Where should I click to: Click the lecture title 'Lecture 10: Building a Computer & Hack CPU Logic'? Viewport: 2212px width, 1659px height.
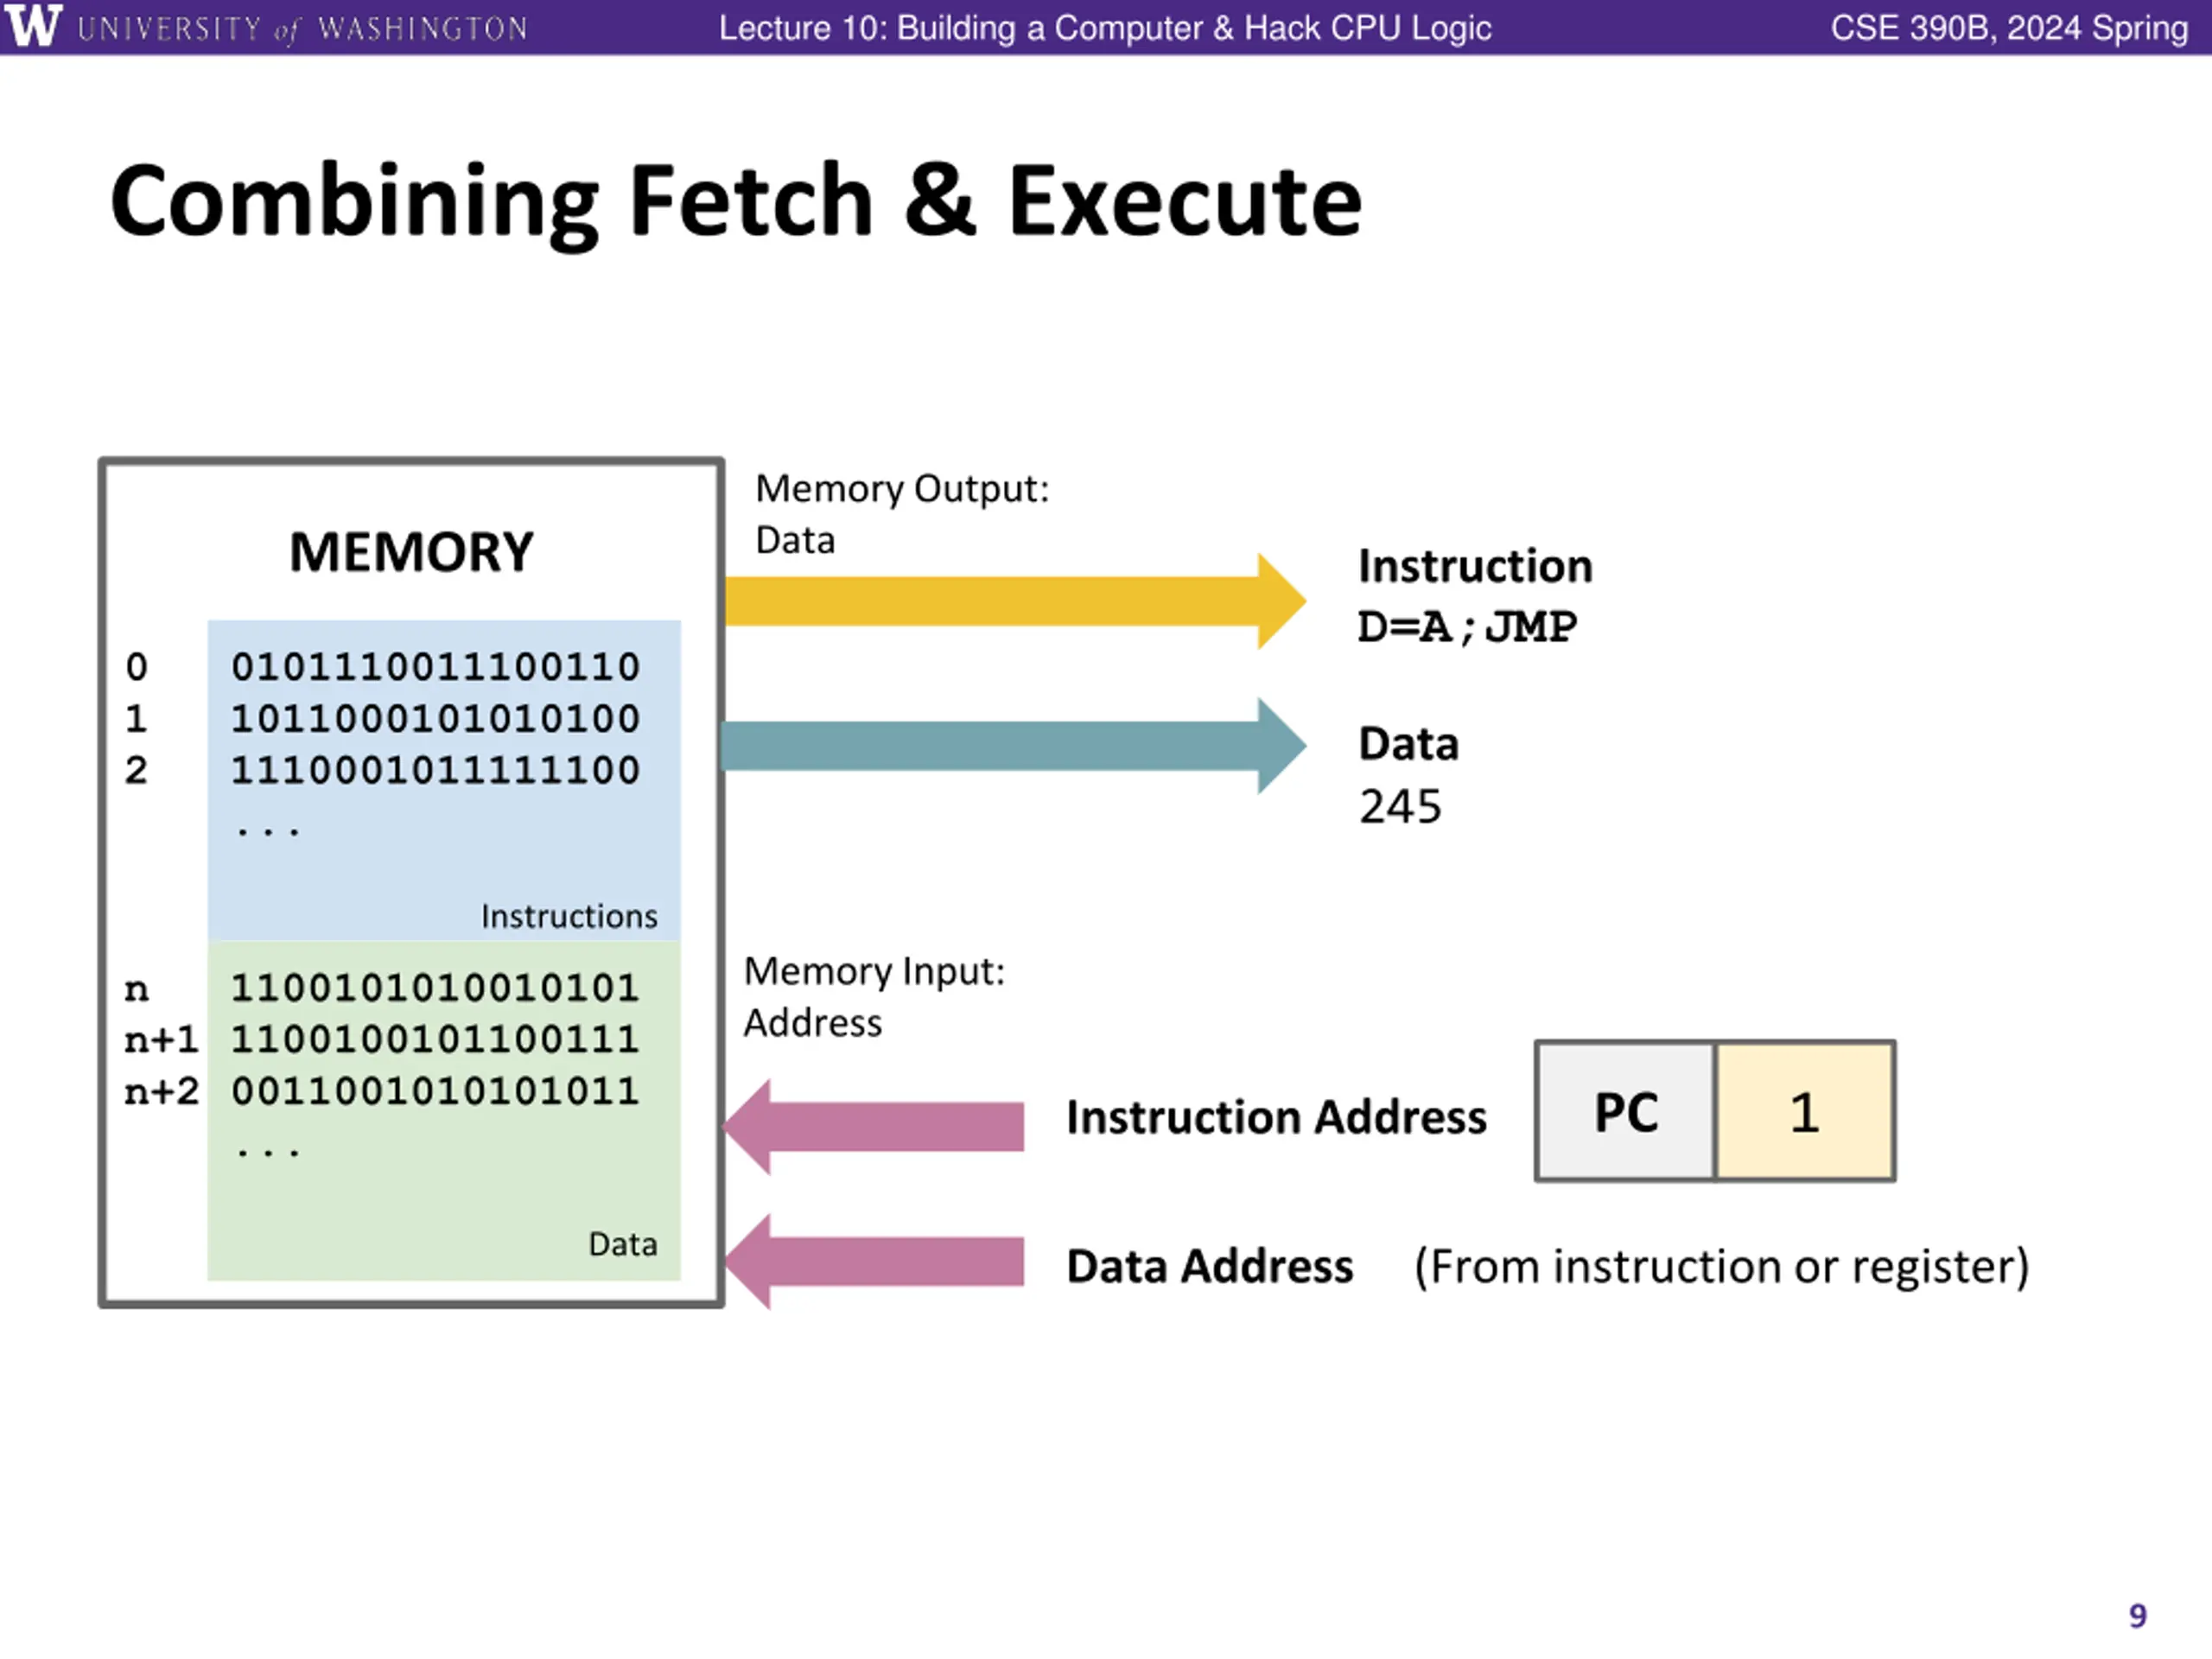1105,28
